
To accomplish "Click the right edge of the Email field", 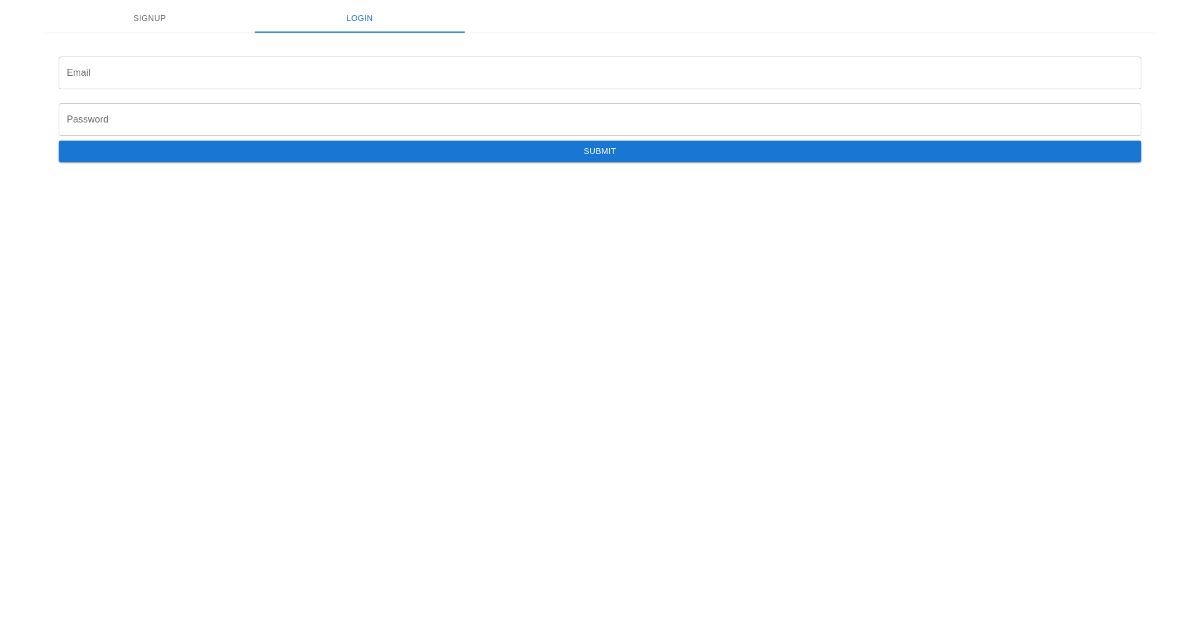I will pos(1130,72).
